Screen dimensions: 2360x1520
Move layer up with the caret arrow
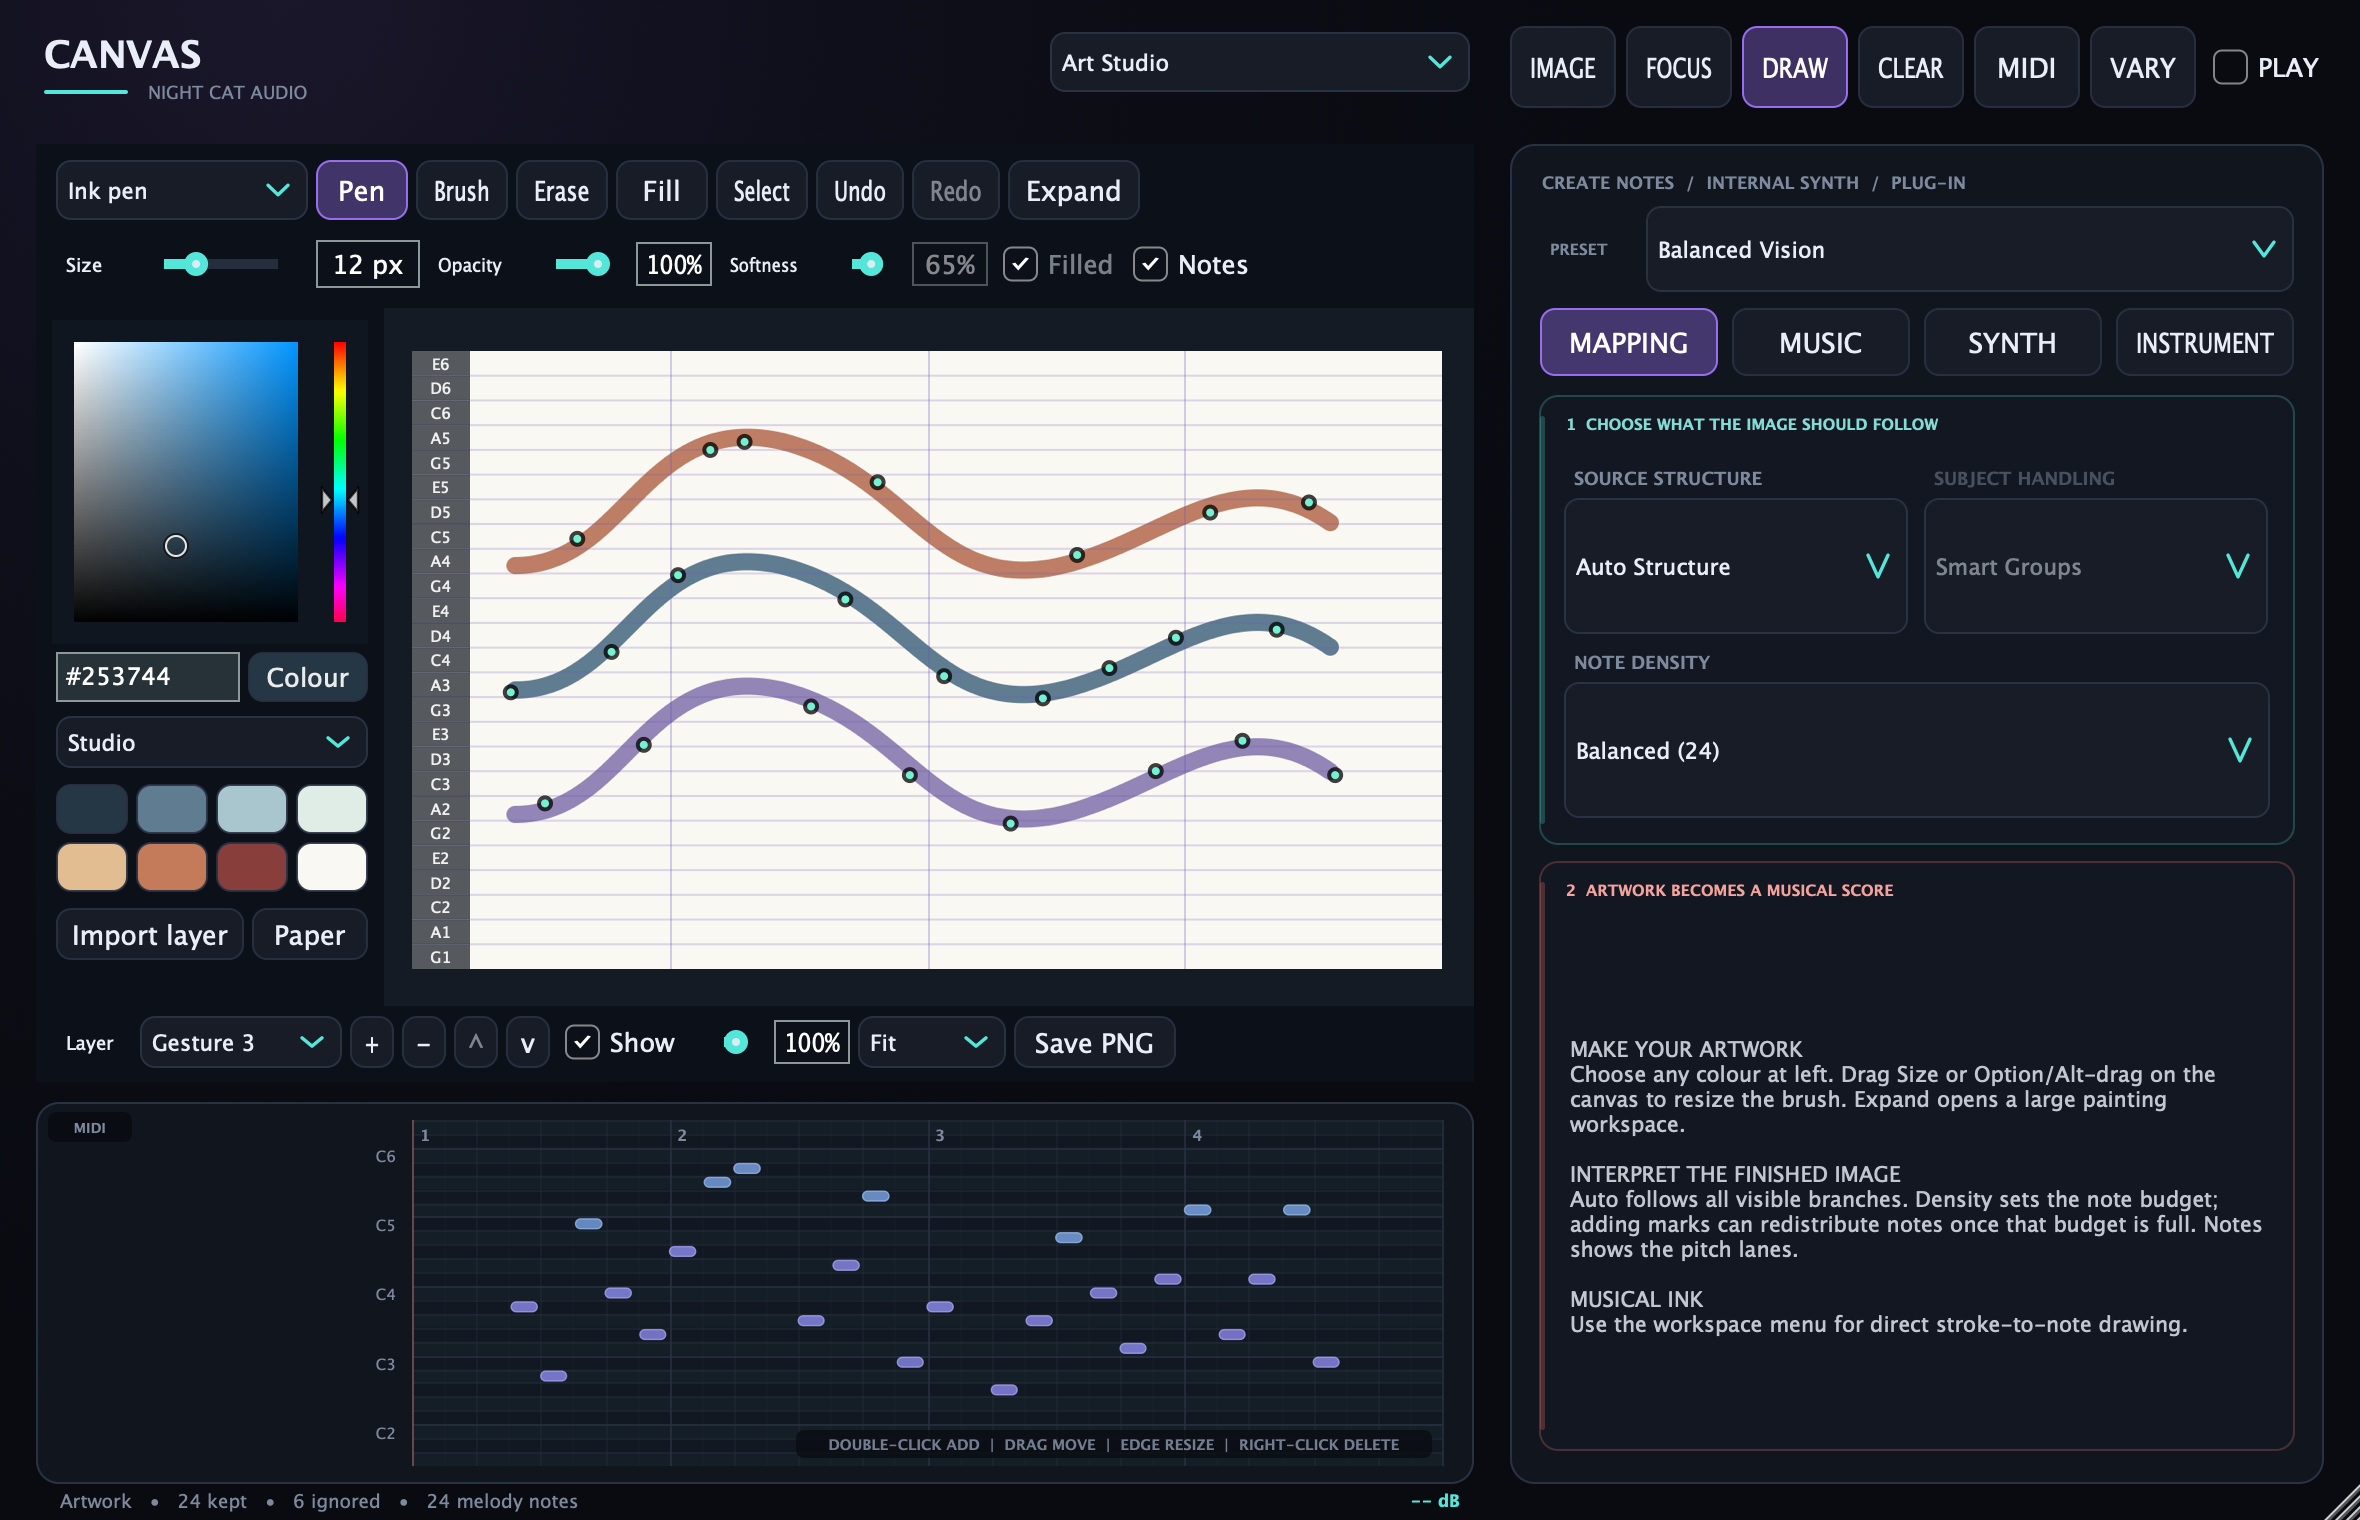pos(476,1043)
